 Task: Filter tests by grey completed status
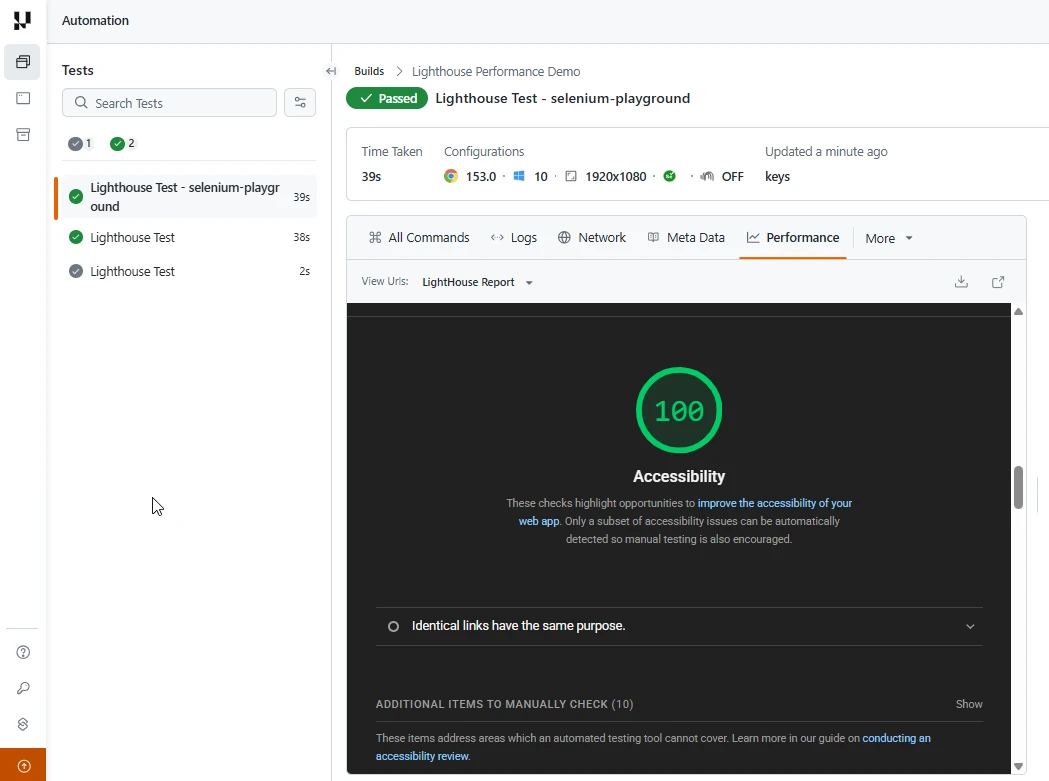[x=80, y=143]
